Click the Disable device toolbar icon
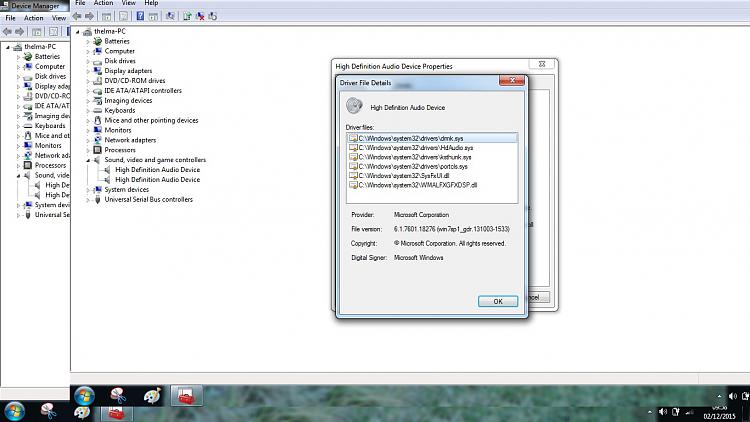 point(212,16)
